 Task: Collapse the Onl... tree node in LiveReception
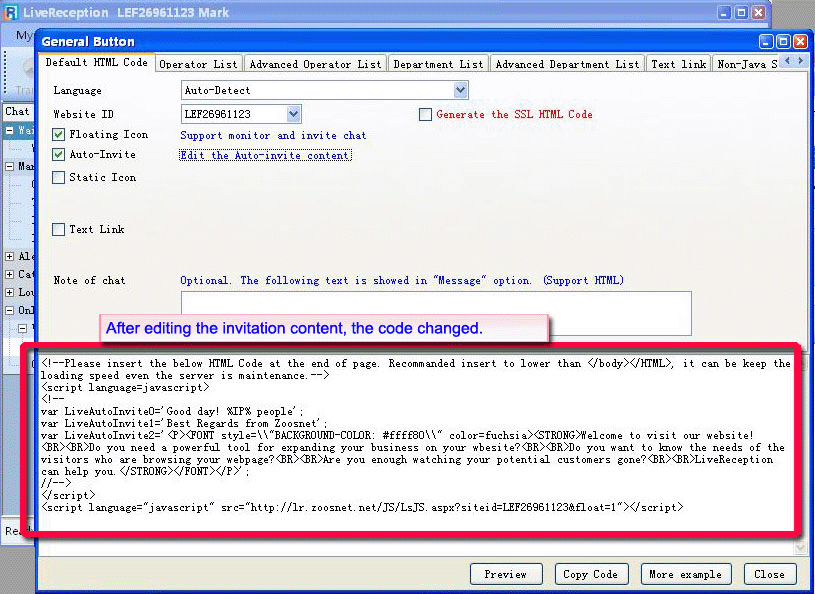[9, 310]
